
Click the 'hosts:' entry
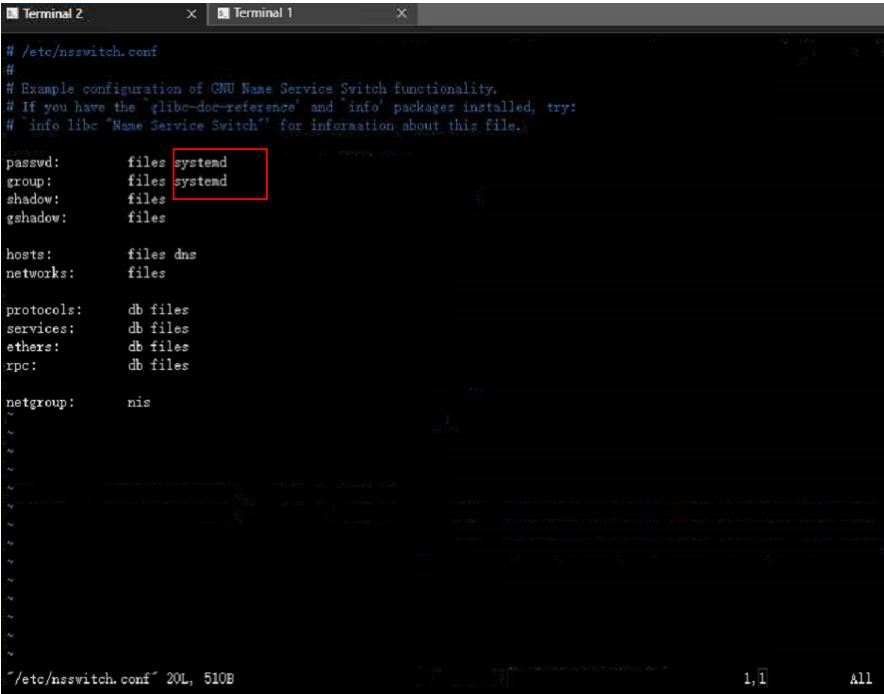click(x=29, y=255)
